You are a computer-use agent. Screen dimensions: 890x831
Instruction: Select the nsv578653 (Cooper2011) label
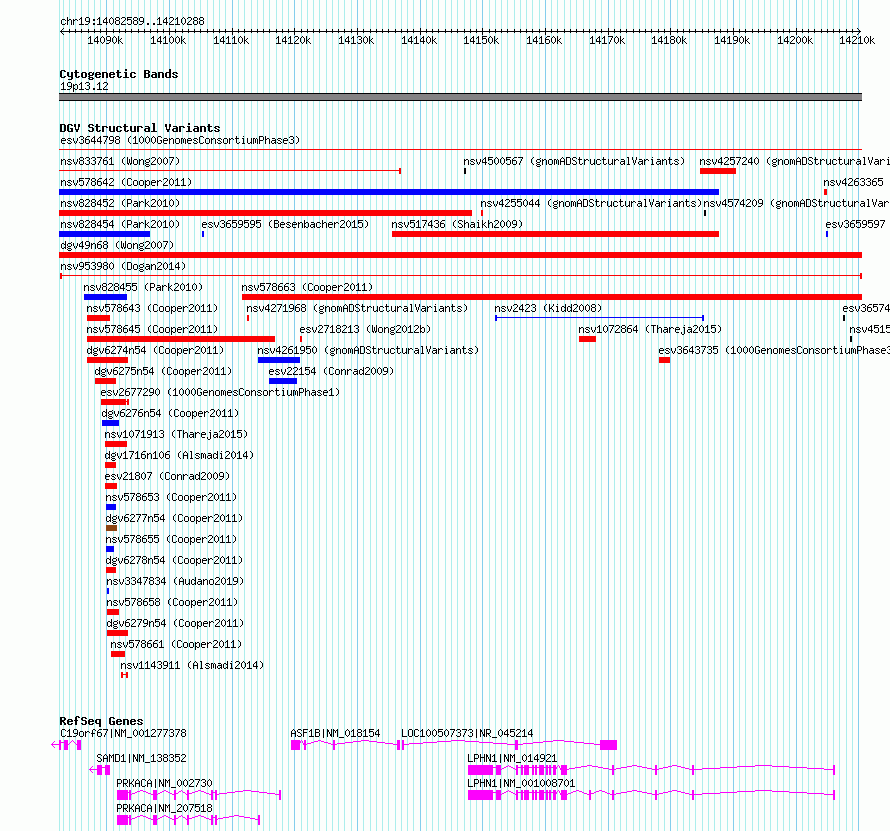171,497
